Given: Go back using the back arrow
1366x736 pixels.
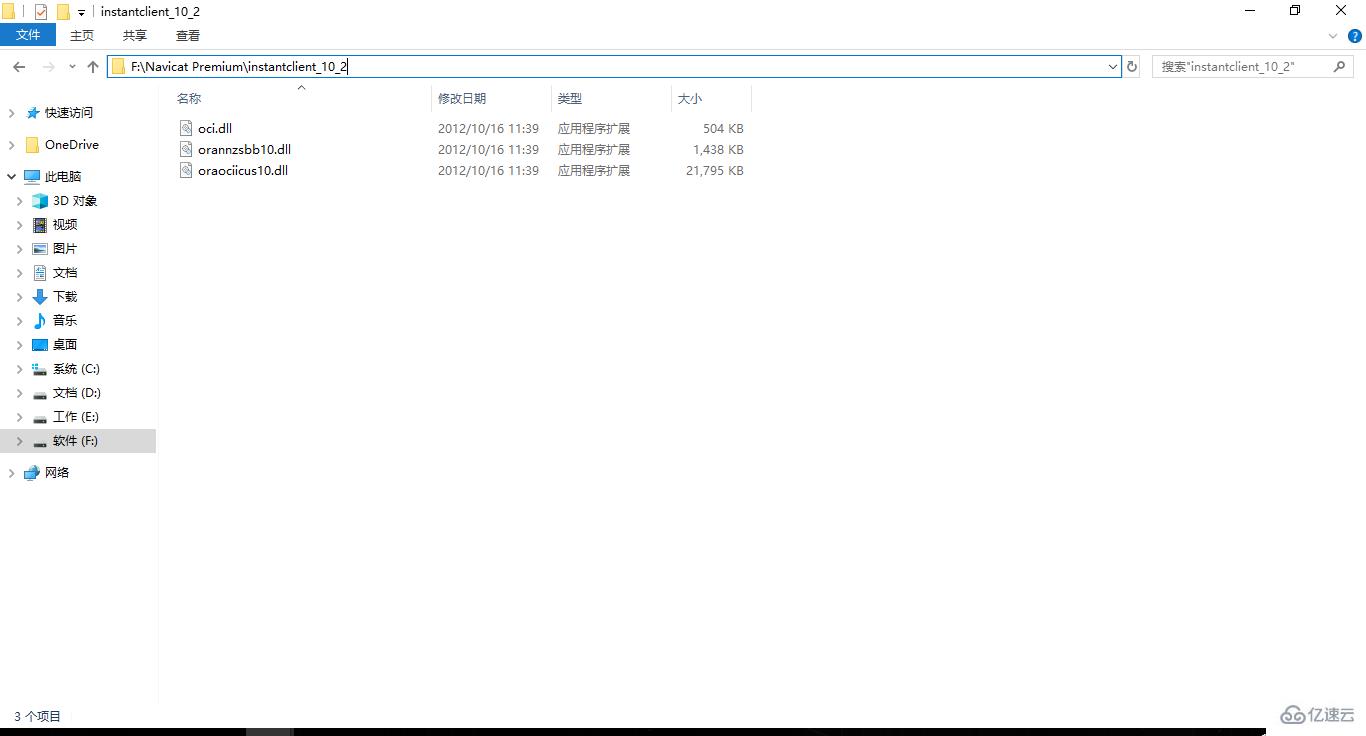Looking at the screenshot, I should pos(19,66).
